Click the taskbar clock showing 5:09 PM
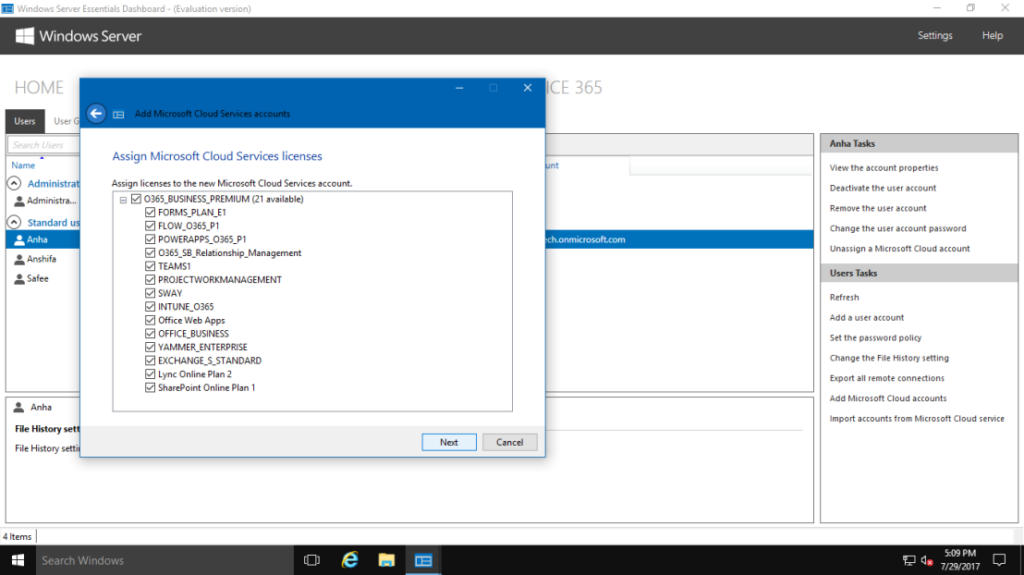1024x575 pixels. tap(960, 560)
